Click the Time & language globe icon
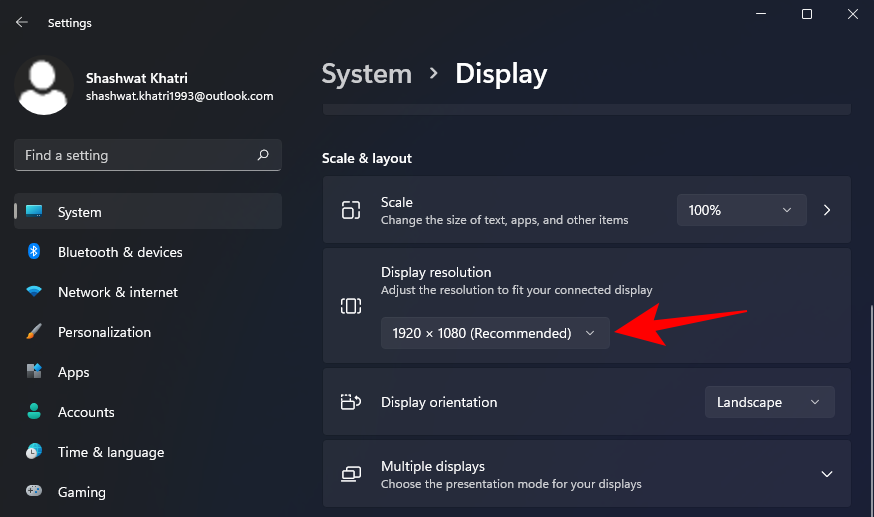The height and width of the screenshot is (517, 874). point(34,452)
